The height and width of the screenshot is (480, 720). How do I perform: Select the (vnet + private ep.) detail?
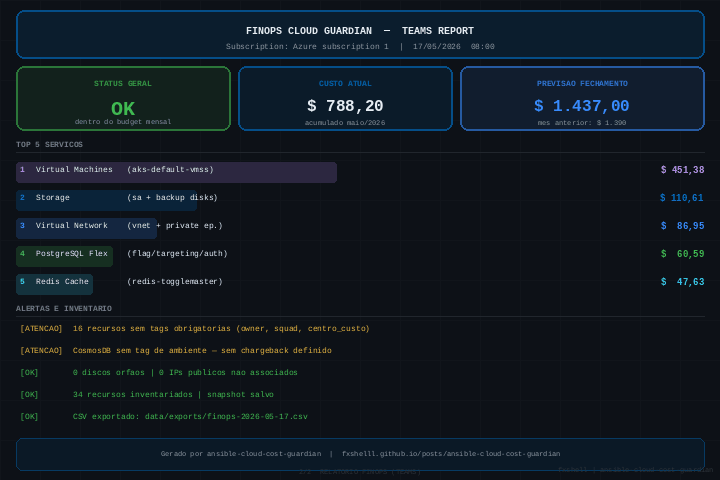point(174,226)
